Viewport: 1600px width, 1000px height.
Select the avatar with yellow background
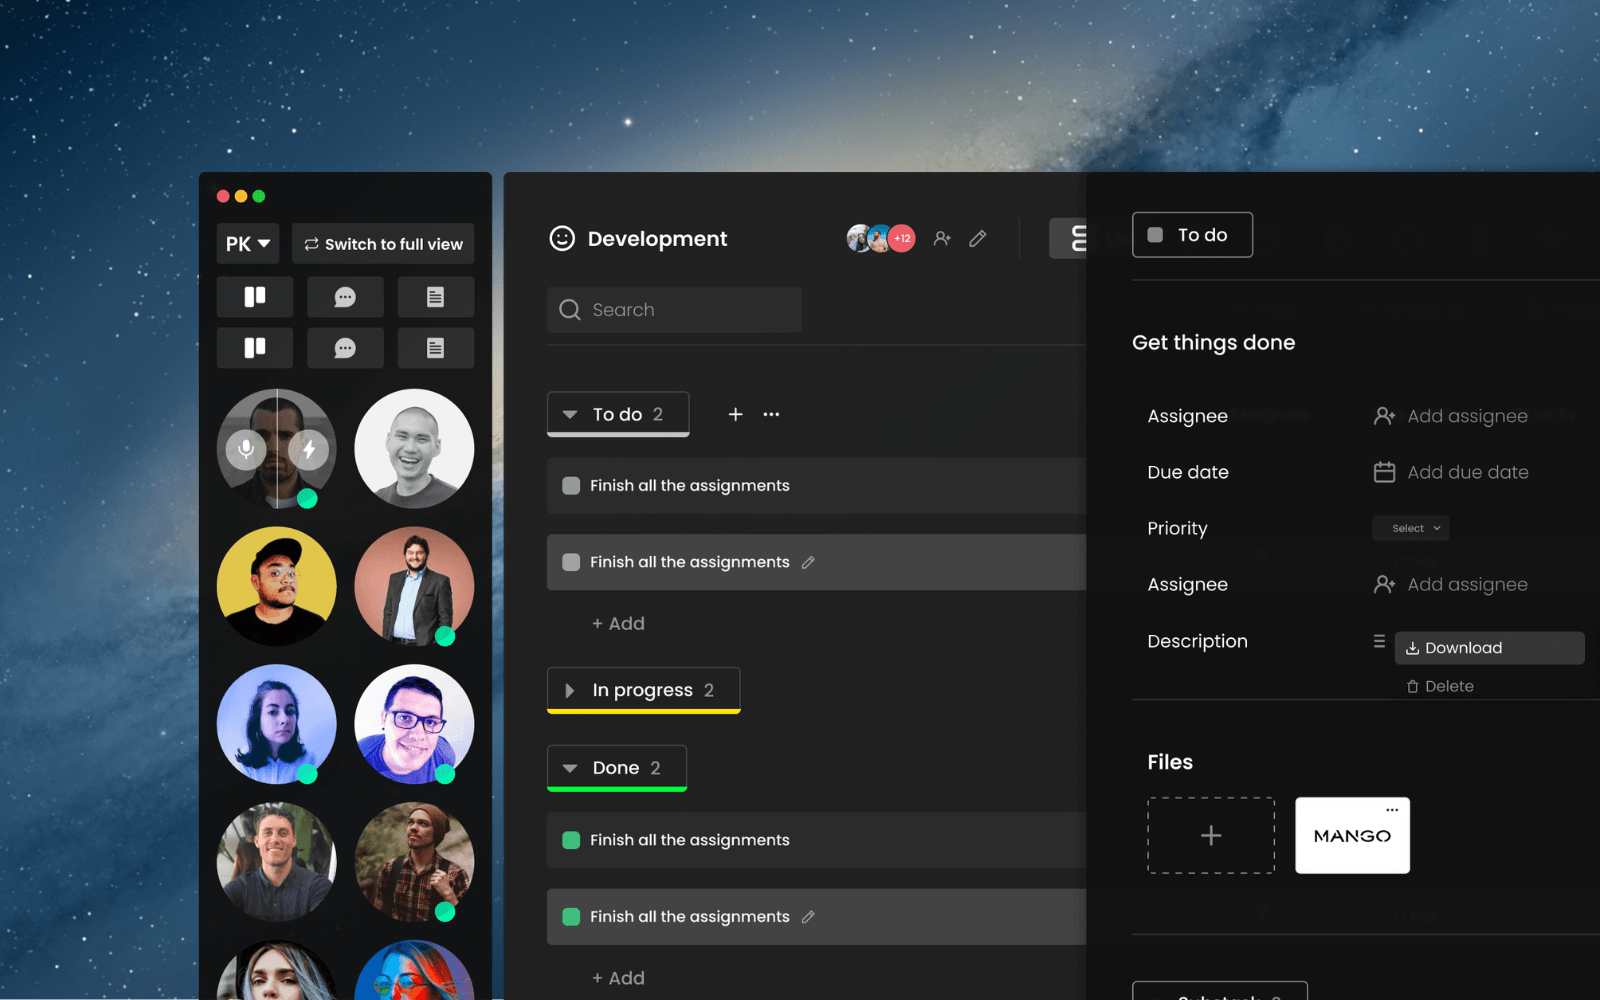pos(277,586)
